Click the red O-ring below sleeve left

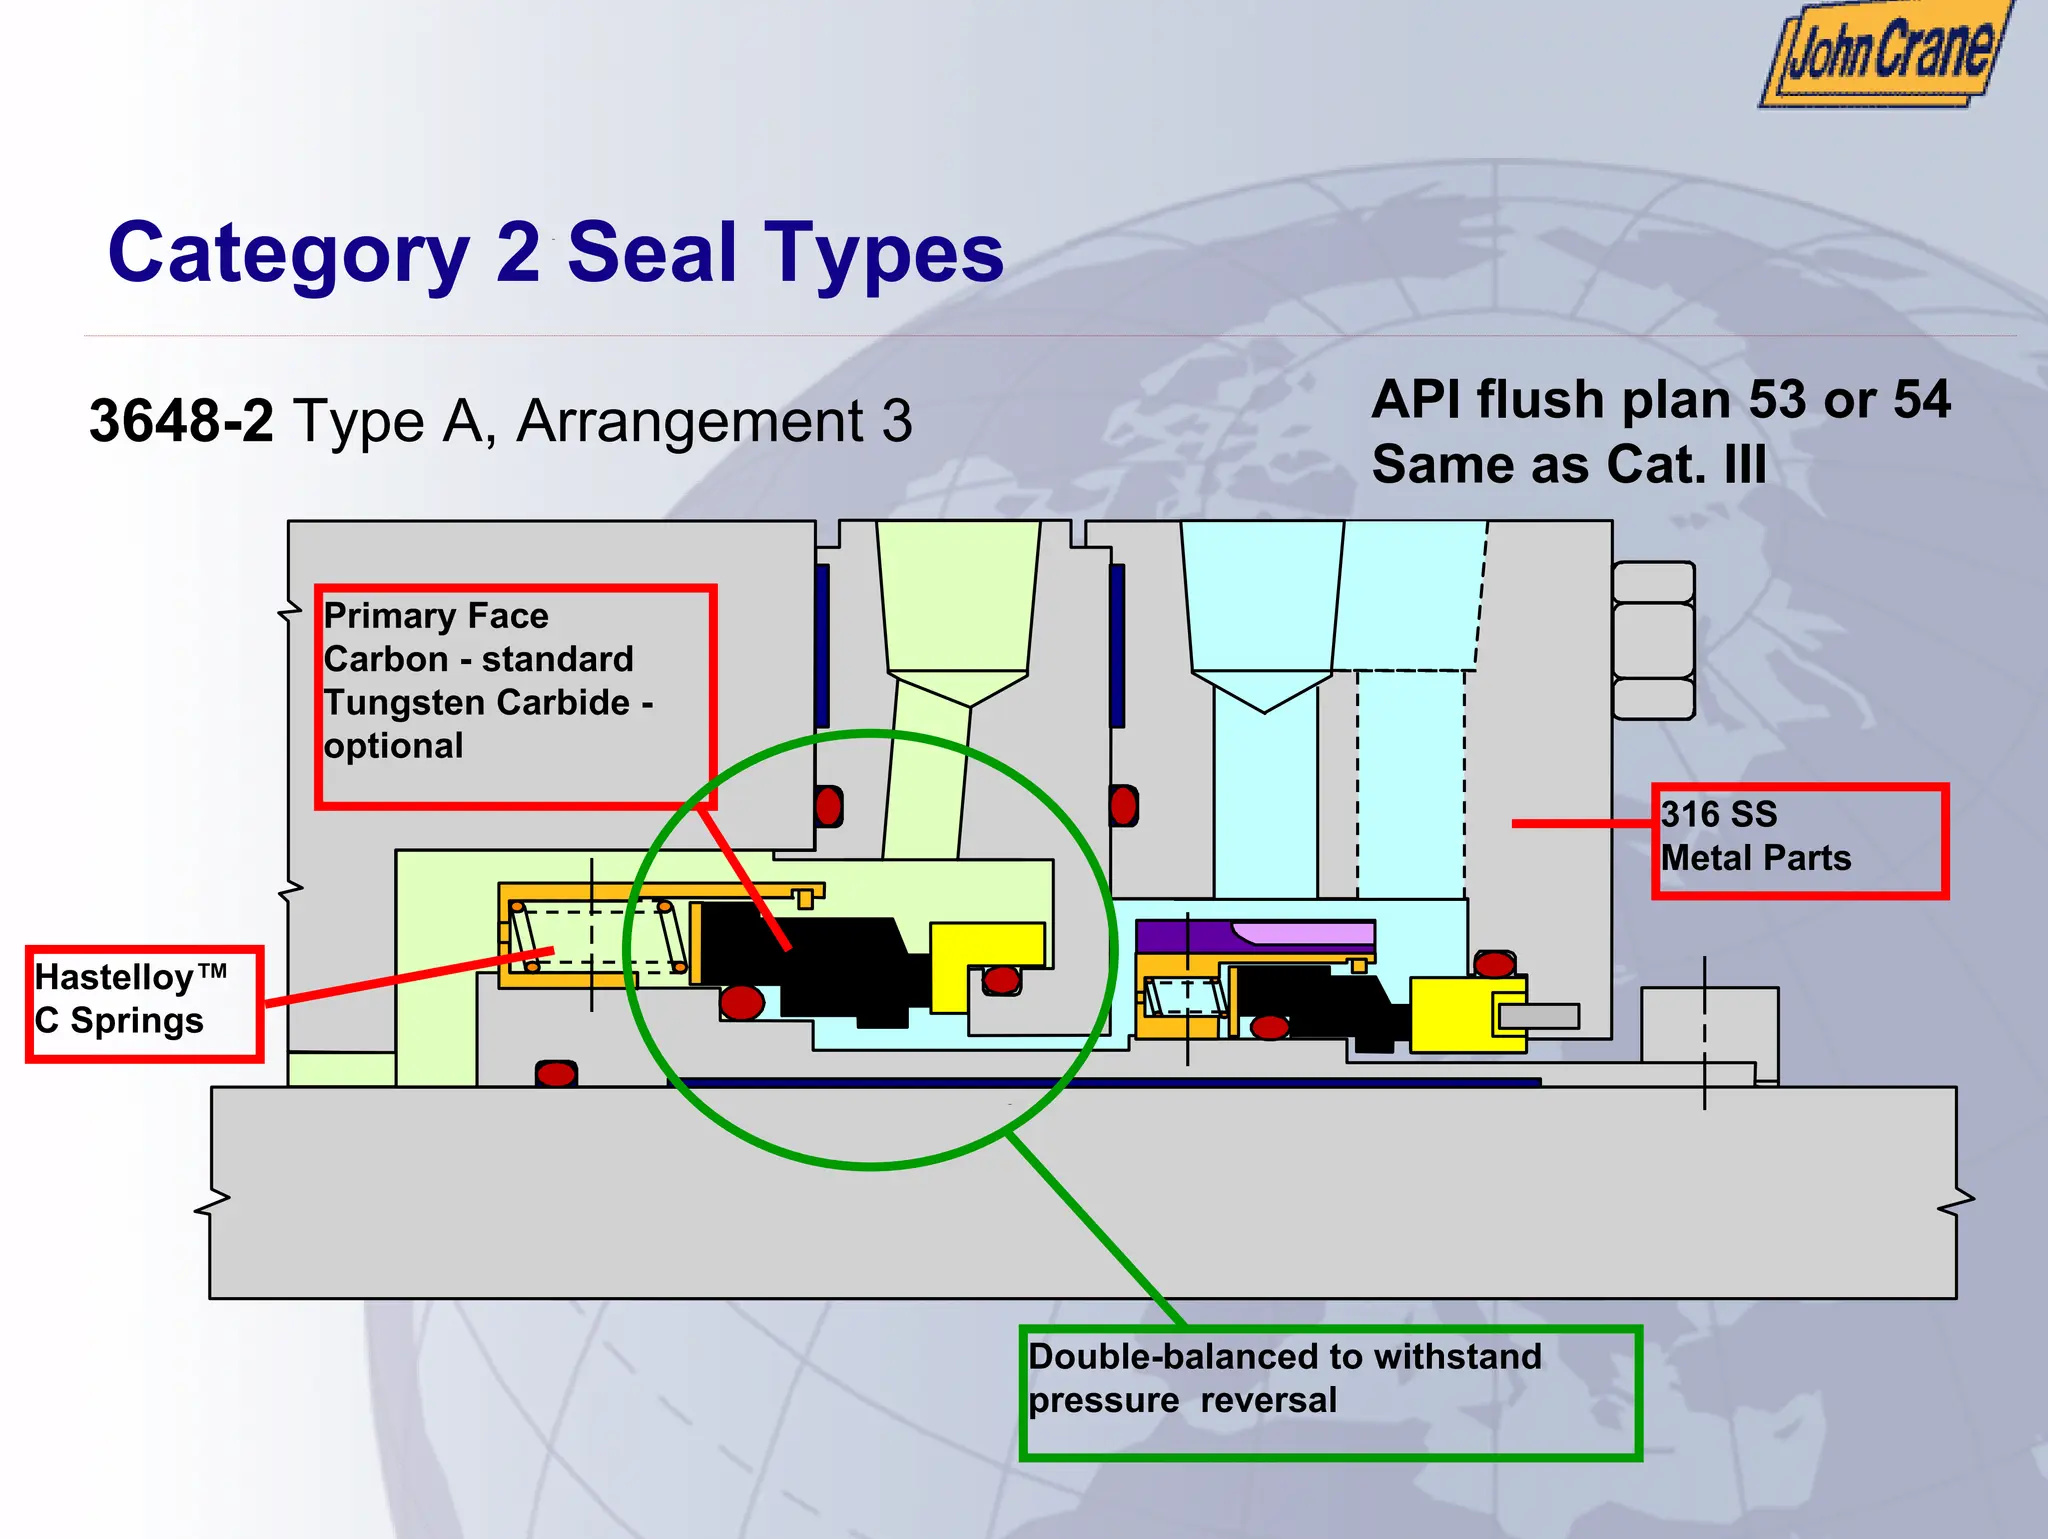tap(556, 1074)
